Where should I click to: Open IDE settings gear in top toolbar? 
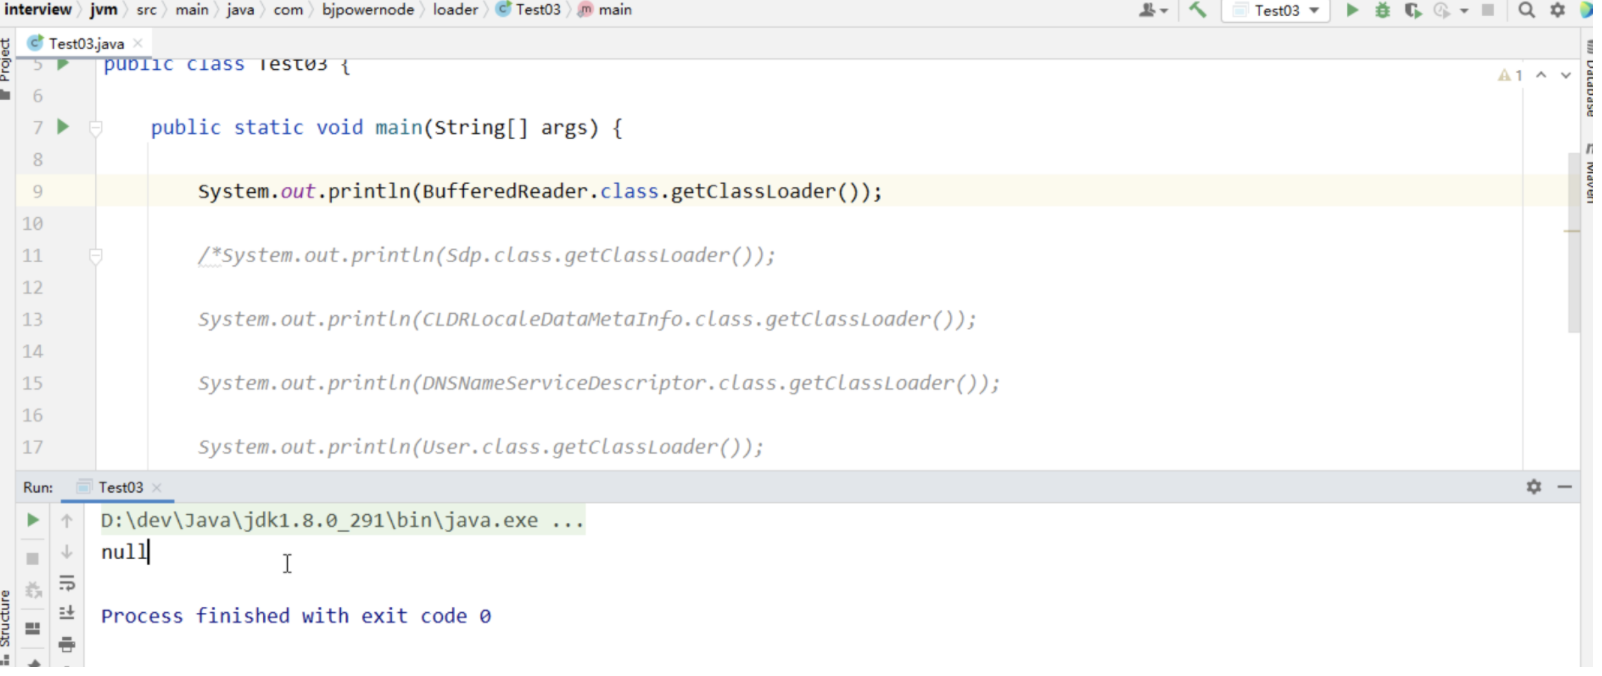coord(1557,10)
